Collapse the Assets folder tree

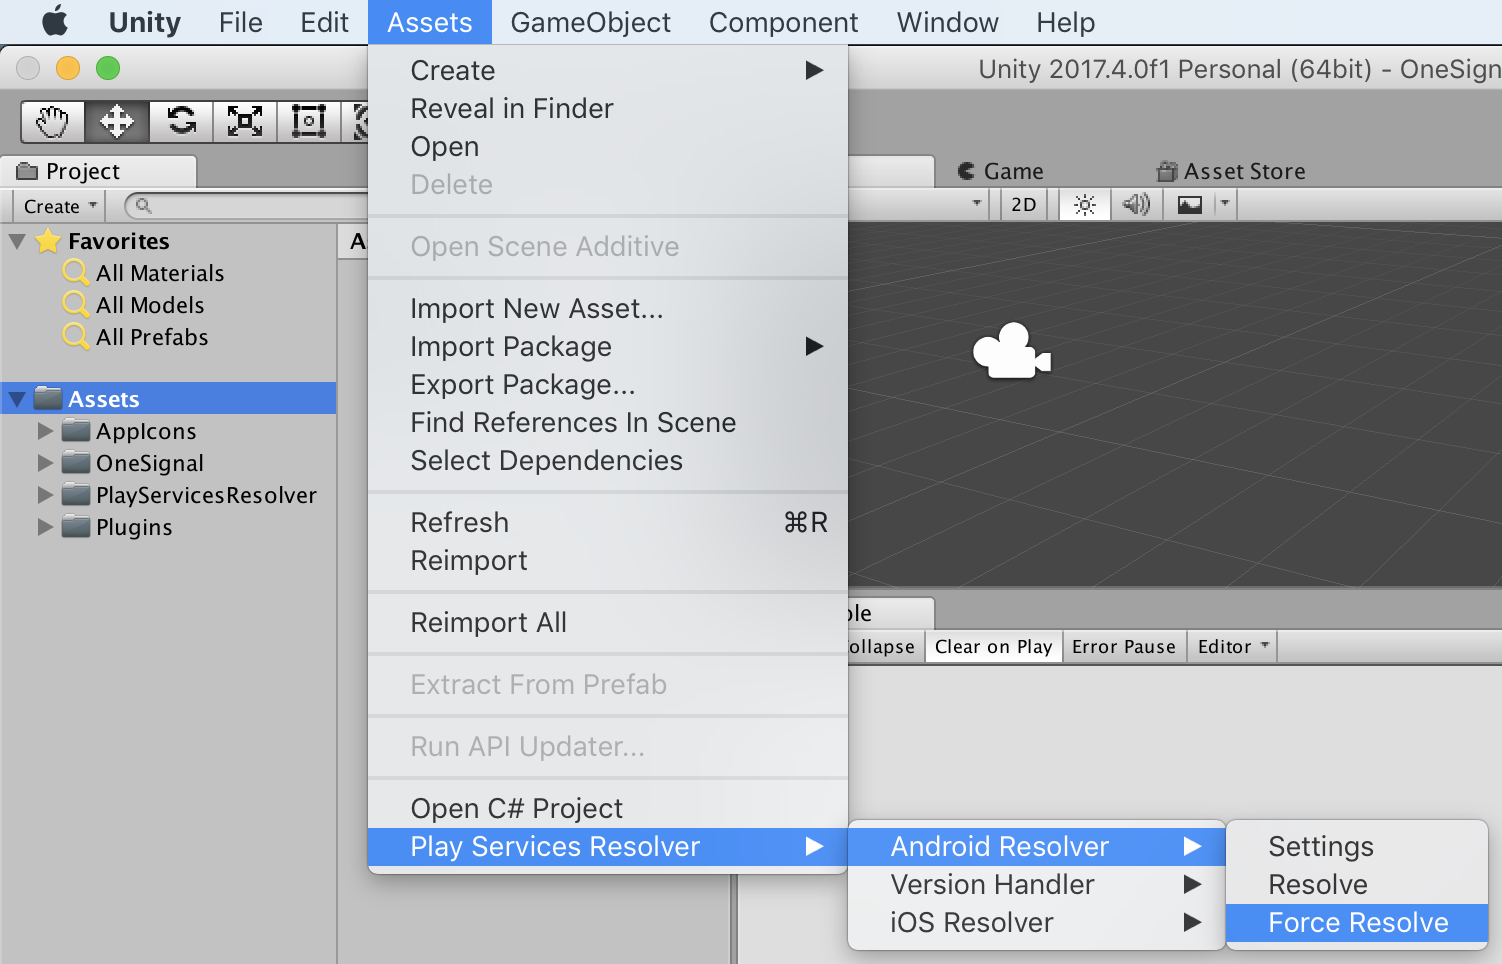17,399
